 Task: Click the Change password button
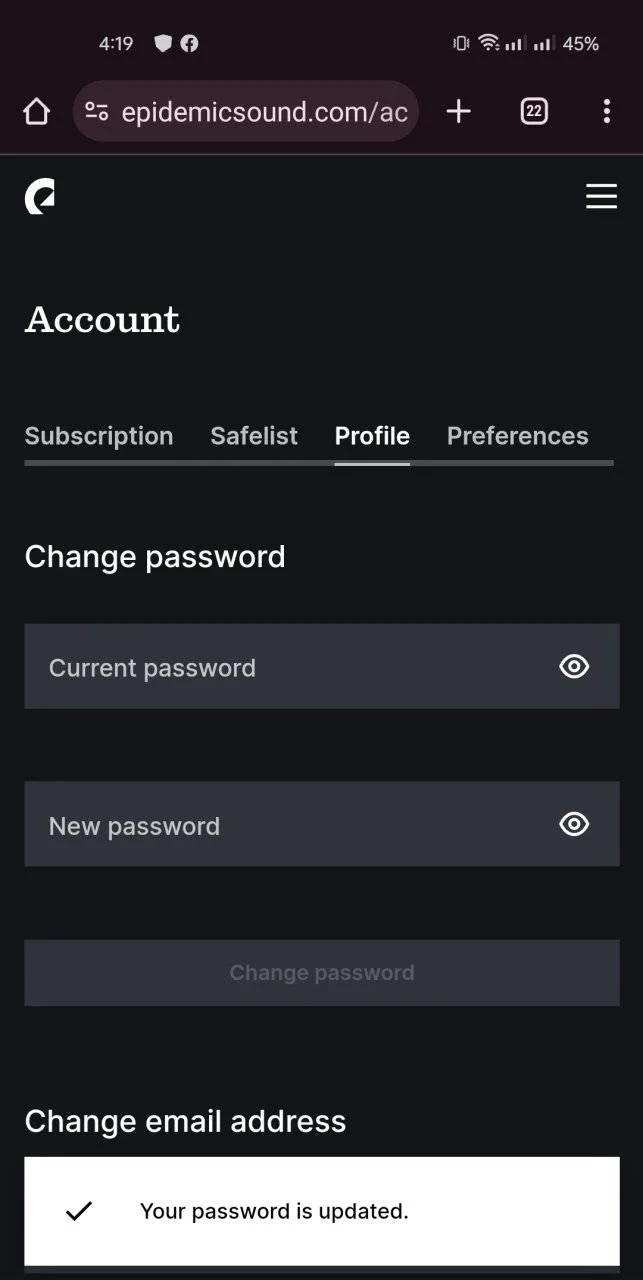[x=322, y=973]
